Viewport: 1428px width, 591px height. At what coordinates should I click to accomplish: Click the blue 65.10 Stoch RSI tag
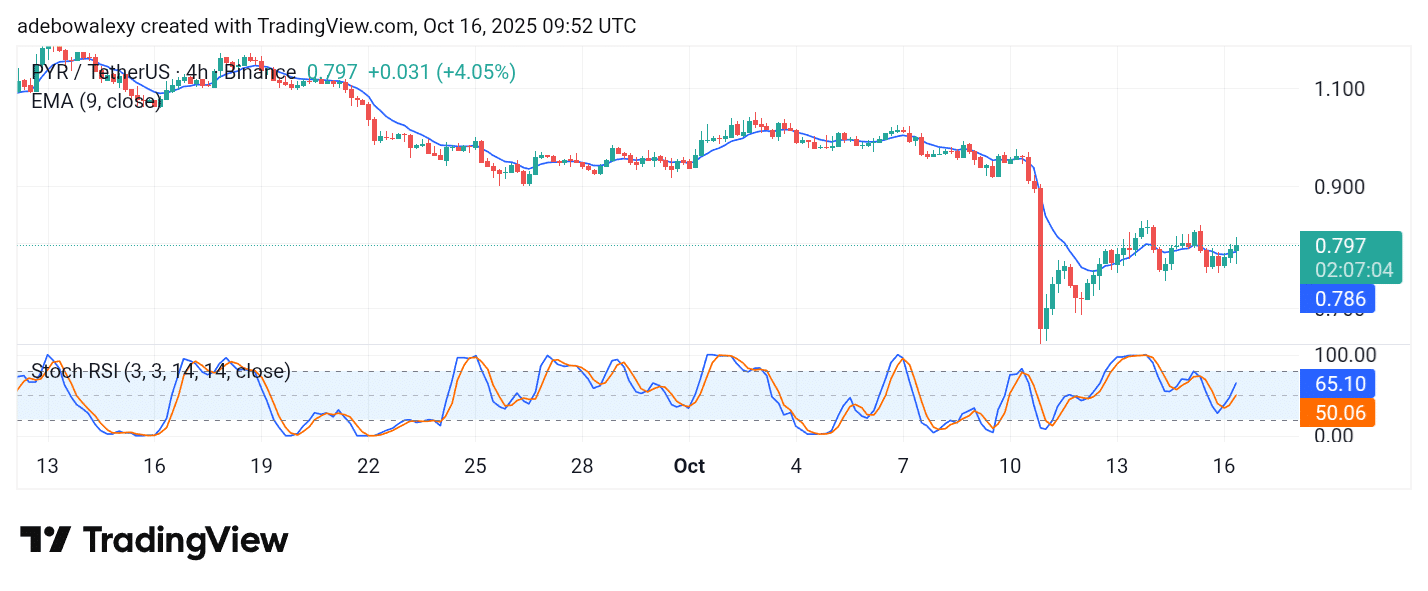1337,383
